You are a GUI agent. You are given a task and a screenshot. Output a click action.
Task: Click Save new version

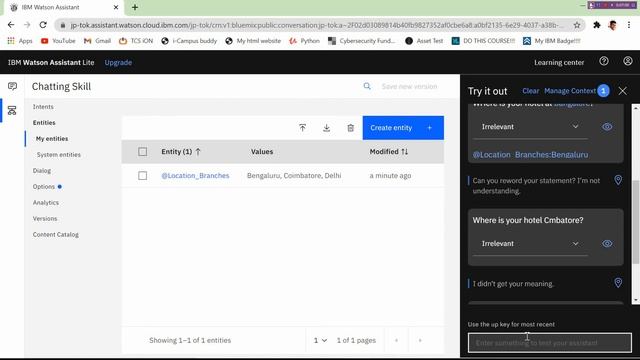point(409,86)
